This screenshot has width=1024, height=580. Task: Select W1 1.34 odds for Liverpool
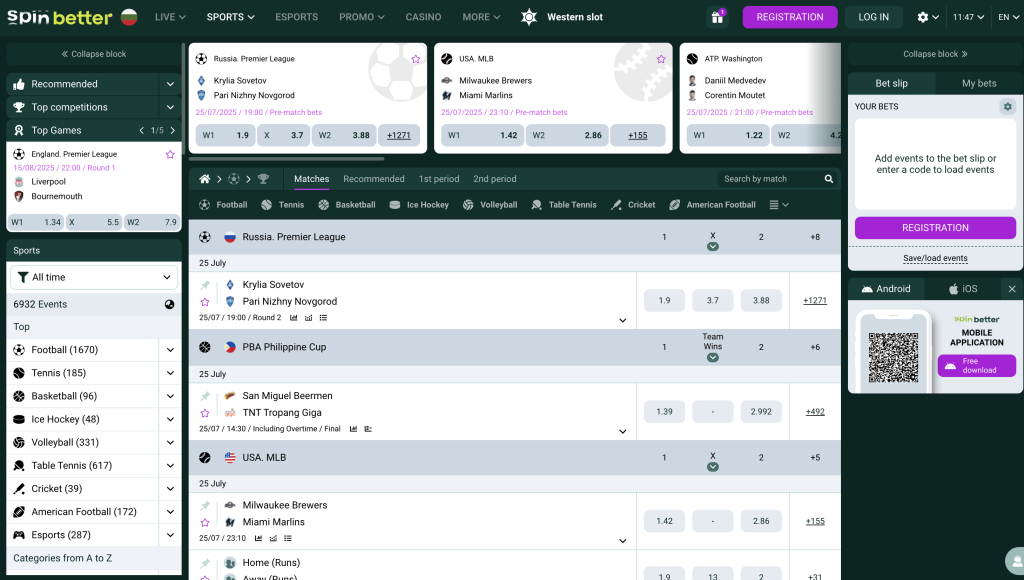click(36, 223)
